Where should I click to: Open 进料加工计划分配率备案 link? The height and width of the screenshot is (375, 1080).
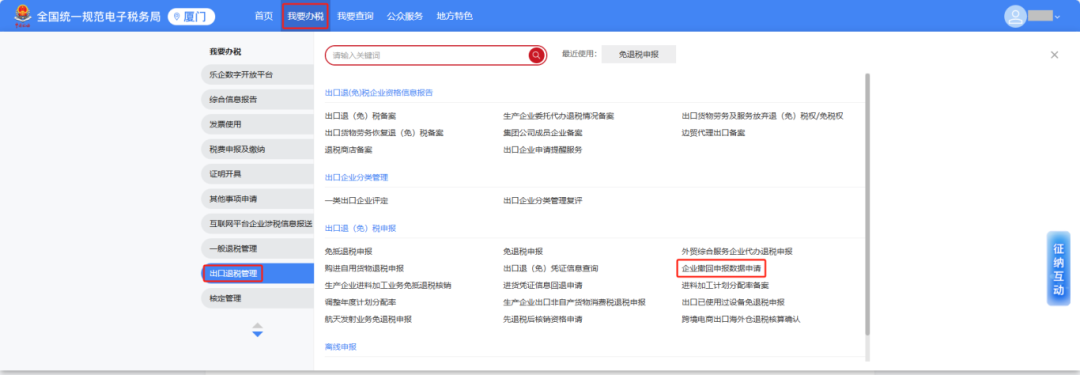725,285
